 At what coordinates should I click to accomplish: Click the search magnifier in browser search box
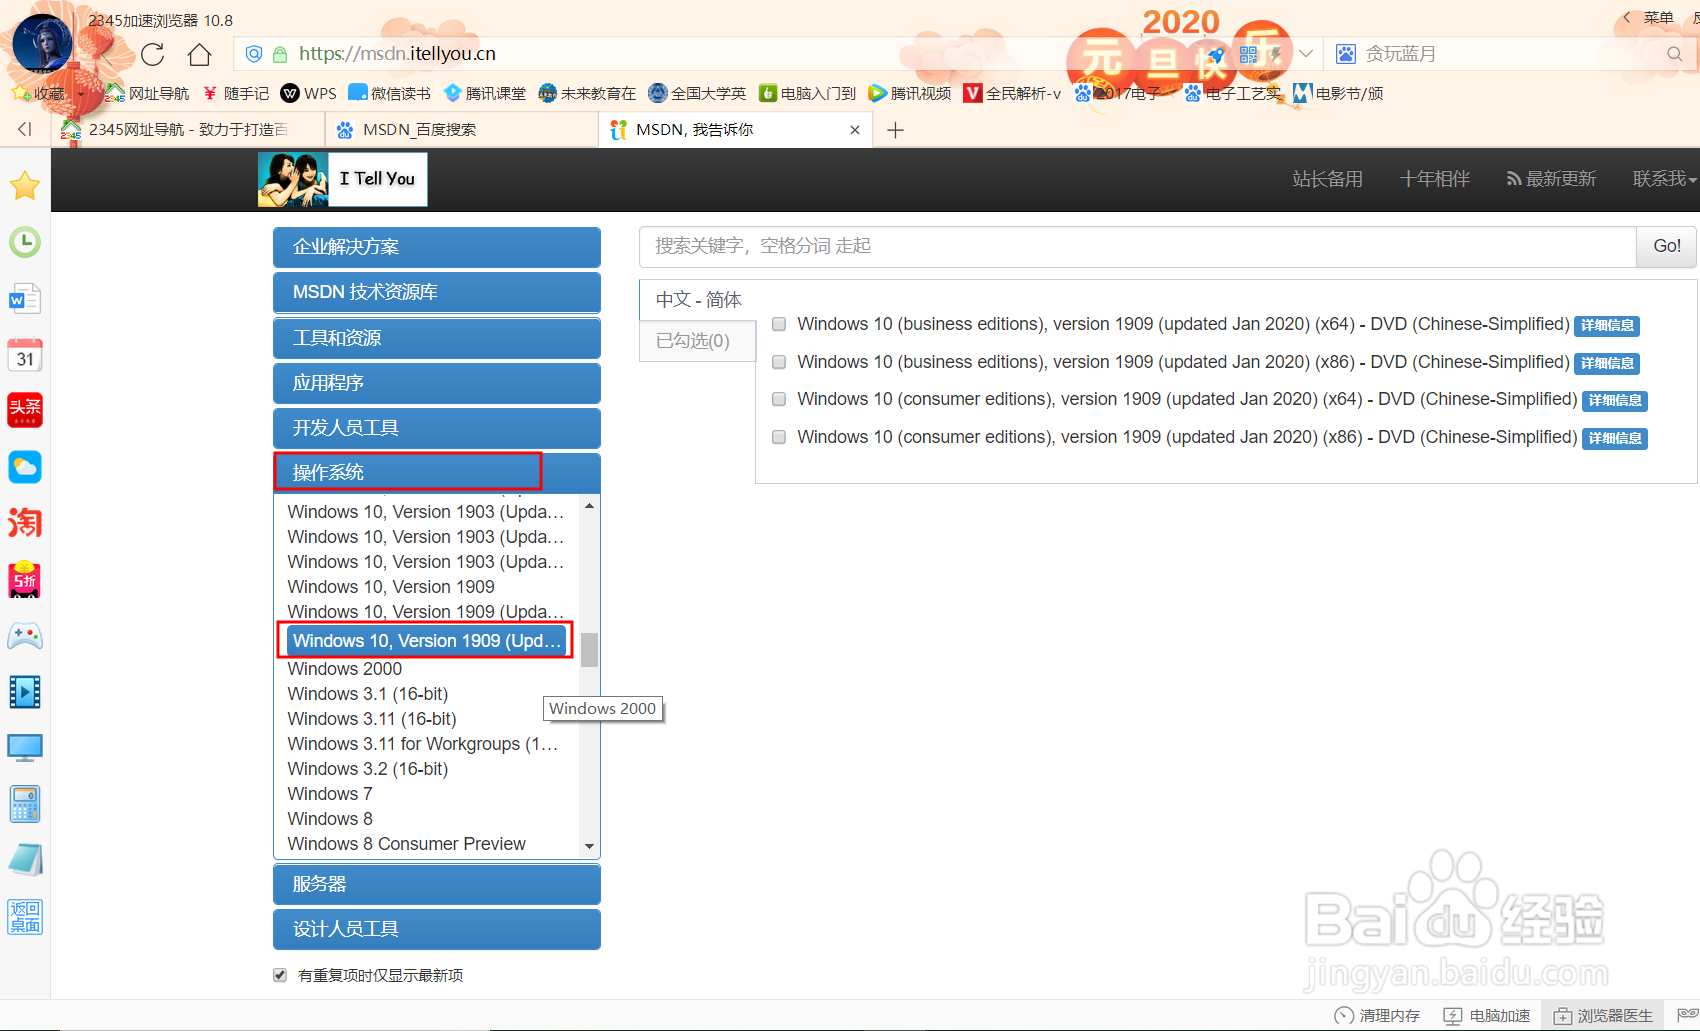click(x=1674, y=54)
